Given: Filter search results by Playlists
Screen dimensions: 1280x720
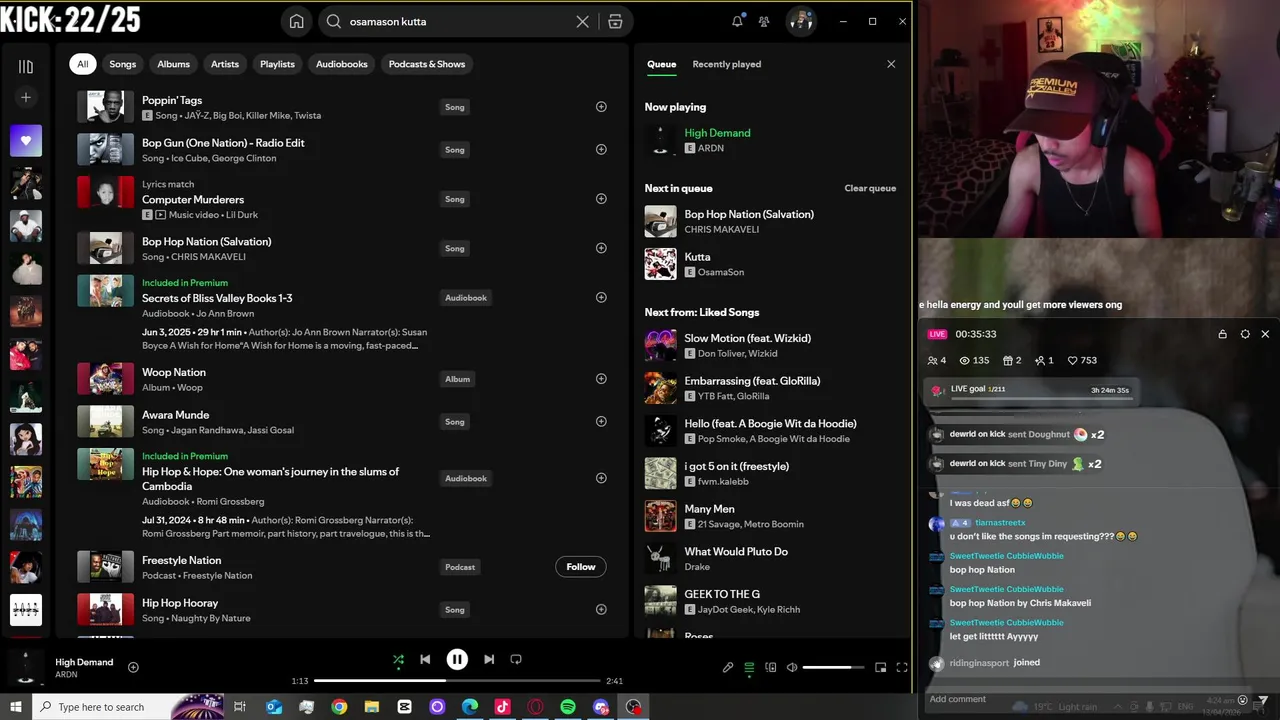Looking at the screenshot, I should [x=277, y=64].
